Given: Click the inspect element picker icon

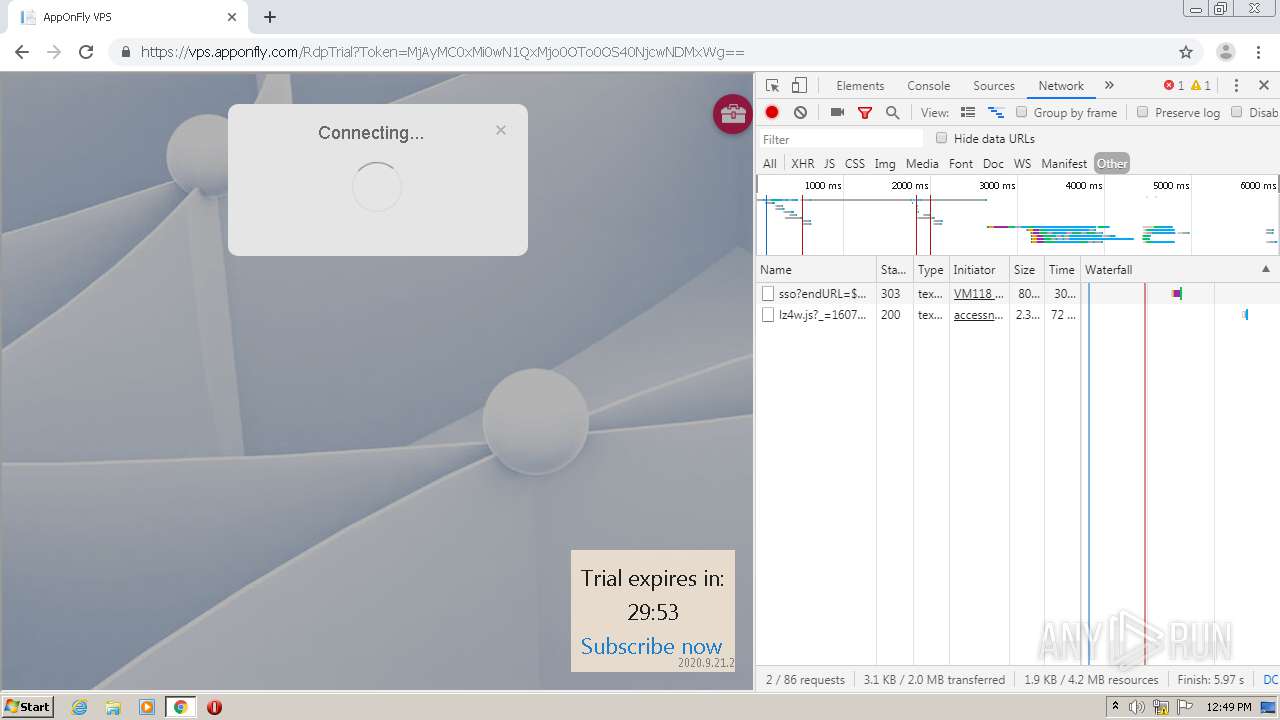Looking at the screenshot, I should tap(772, 86).
